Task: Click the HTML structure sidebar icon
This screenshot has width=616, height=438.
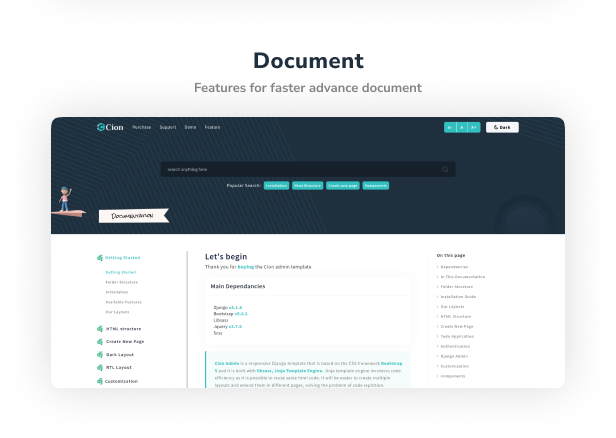Action: [x=100, y=328]
